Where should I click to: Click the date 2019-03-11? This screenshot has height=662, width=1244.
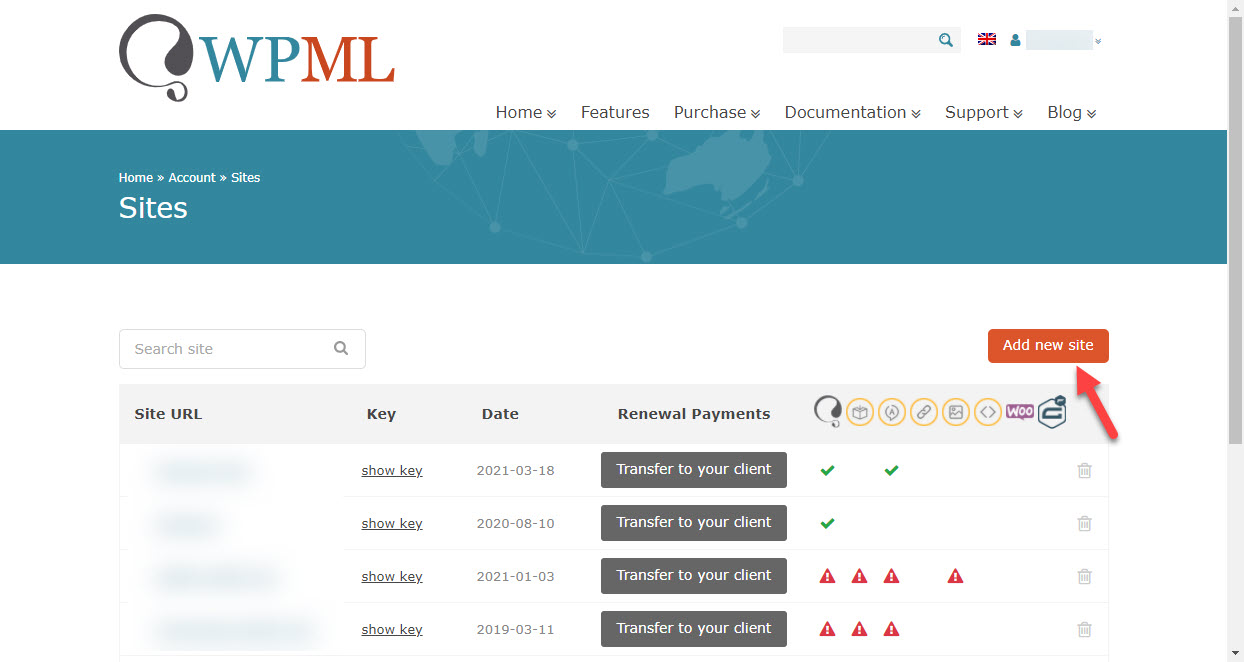[515, 629]
